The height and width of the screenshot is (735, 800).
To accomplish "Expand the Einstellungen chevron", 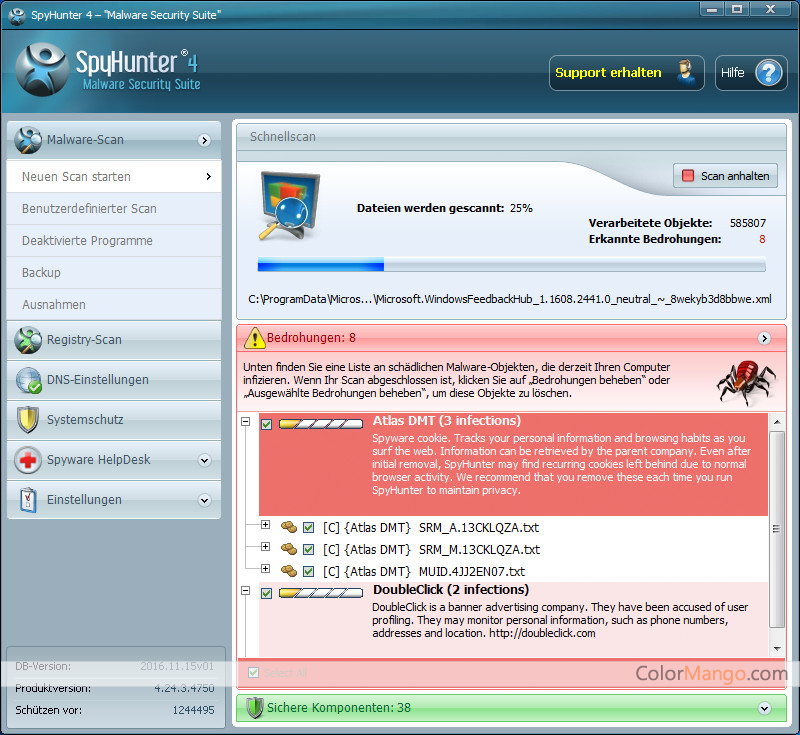I will click(x=204, y=500).
